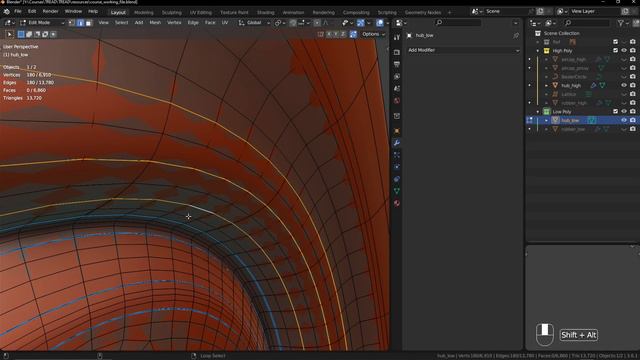Toggle High Poly collection eye visibility
The width and height of the screenshot is (640, 360).
624,51
